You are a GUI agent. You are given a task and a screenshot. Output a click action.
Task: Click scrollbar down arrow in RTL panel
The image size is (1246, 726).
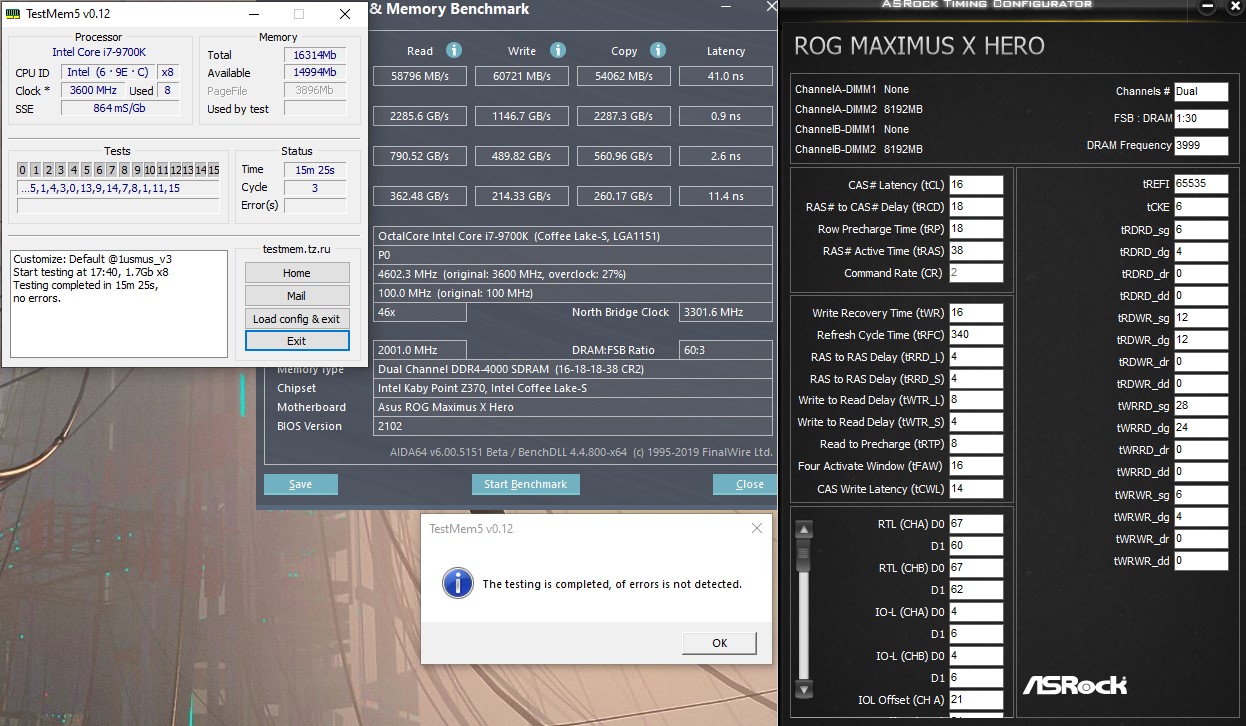(803, 689)
